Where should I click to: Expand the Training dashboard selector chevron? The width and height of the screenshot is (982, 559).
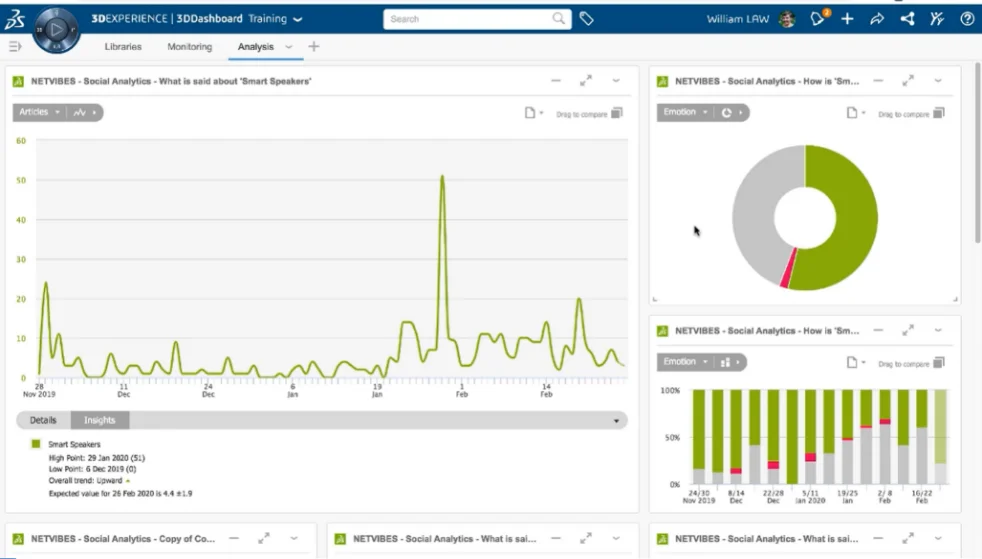click(x=298, y=19)
